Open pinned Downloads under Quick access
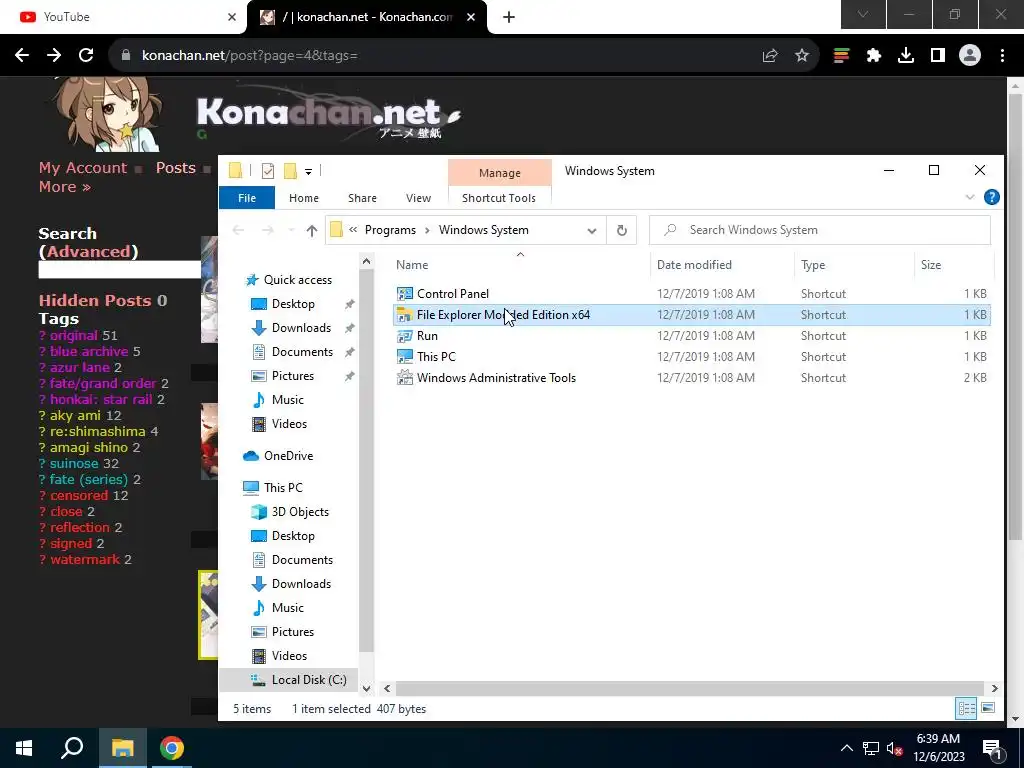1024x768 pixels. [301, 328]
